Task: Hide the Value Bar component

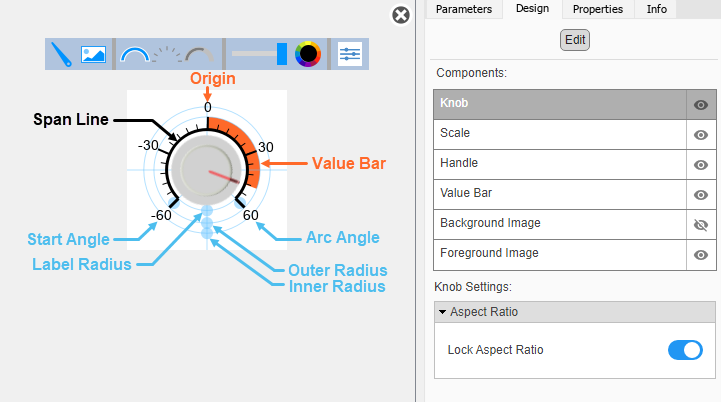Action: (700, 195)
